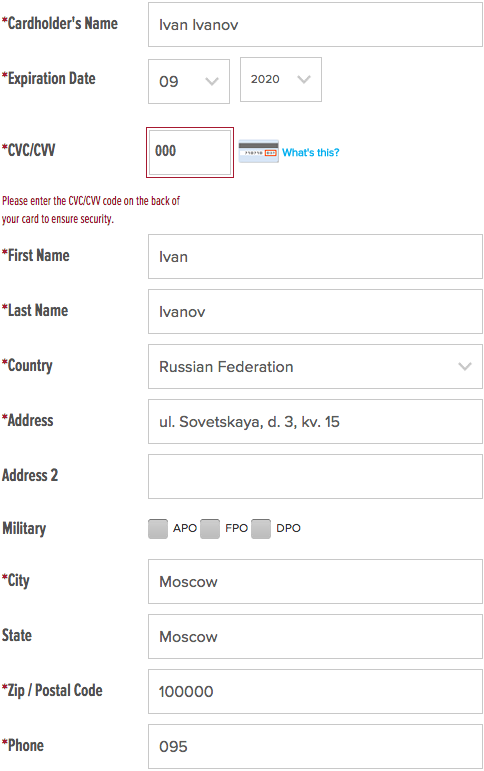
Task: Tick the DPO military checkbox
Action: coord(261,529)
